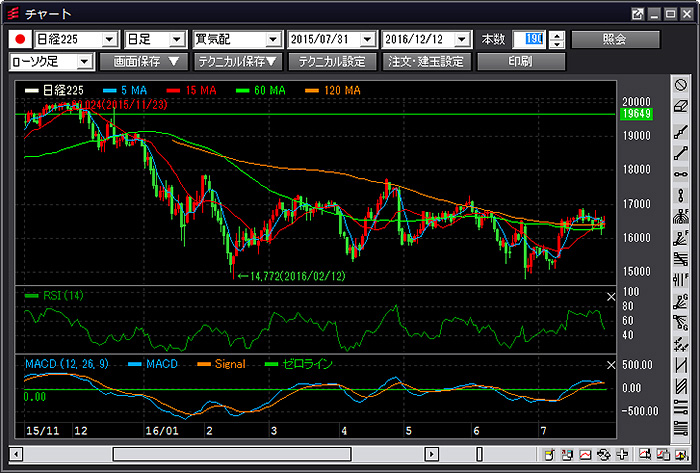Viewport: 700px width, 473px height.
Task: Open the 画面保存 dropdown button
Action: pos(146,62)
